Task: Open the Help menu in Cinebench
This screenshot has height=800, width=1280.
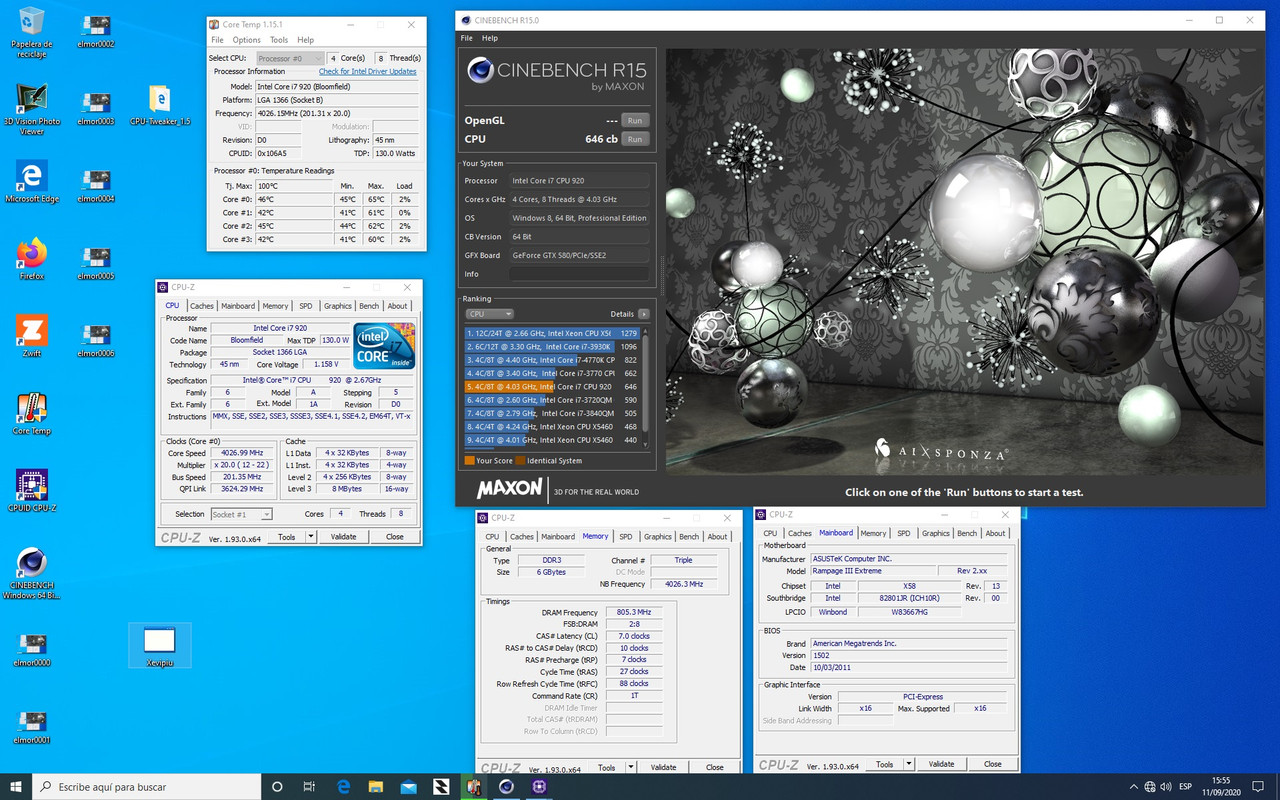Action: coord(490,38)
